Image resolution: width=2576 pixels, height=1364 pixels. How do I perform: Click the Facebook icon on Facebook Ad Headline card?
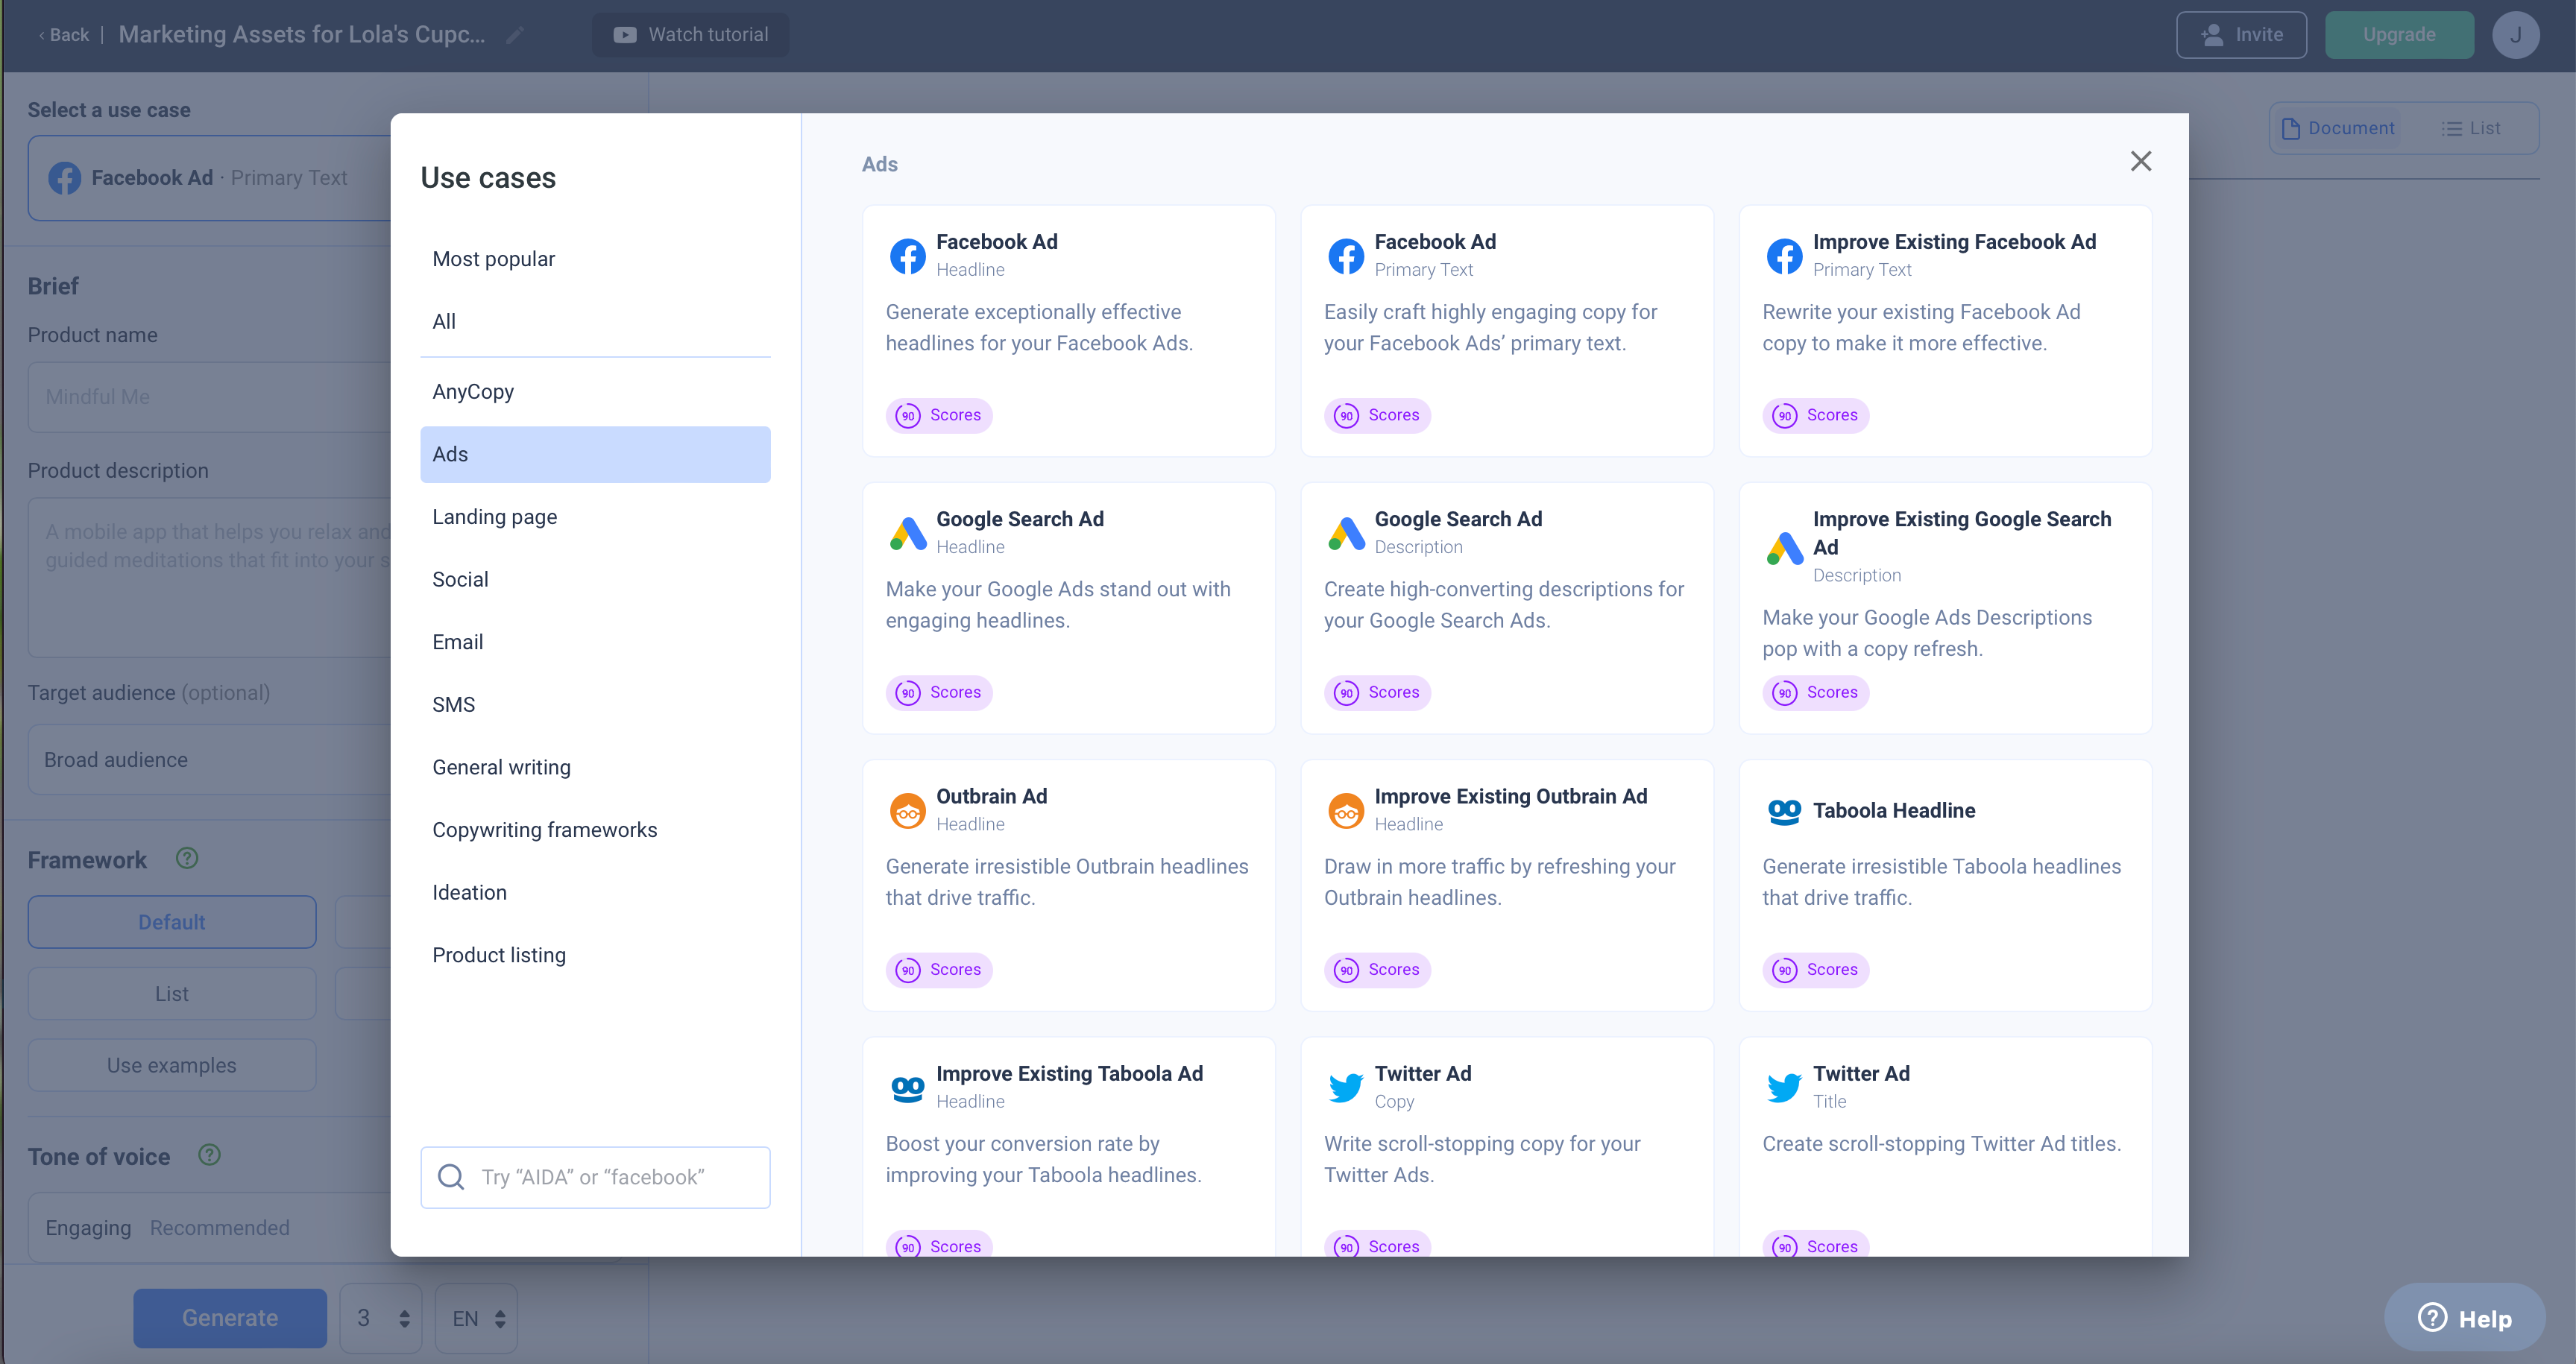tap(907, 256)
